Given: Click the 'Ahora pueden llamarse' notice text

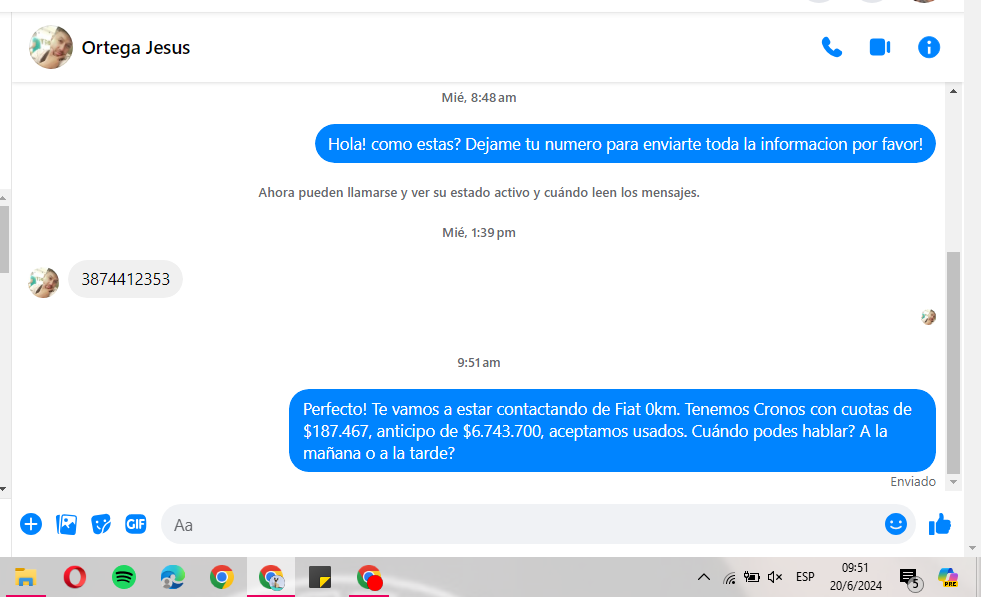Looking at the screenshot, I should [x=479, y=193].
